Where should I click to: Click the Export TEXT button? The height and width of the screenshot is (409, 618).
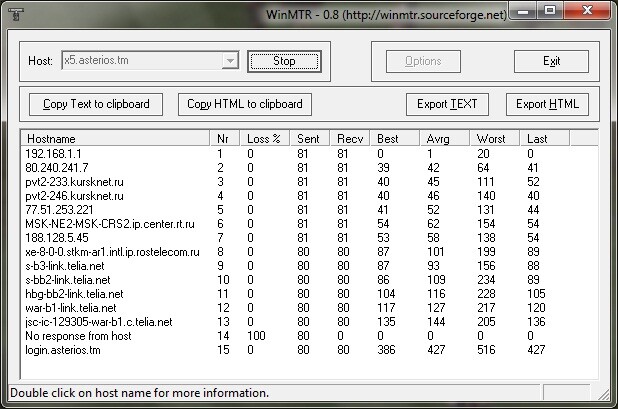click(x=447, y=104)
